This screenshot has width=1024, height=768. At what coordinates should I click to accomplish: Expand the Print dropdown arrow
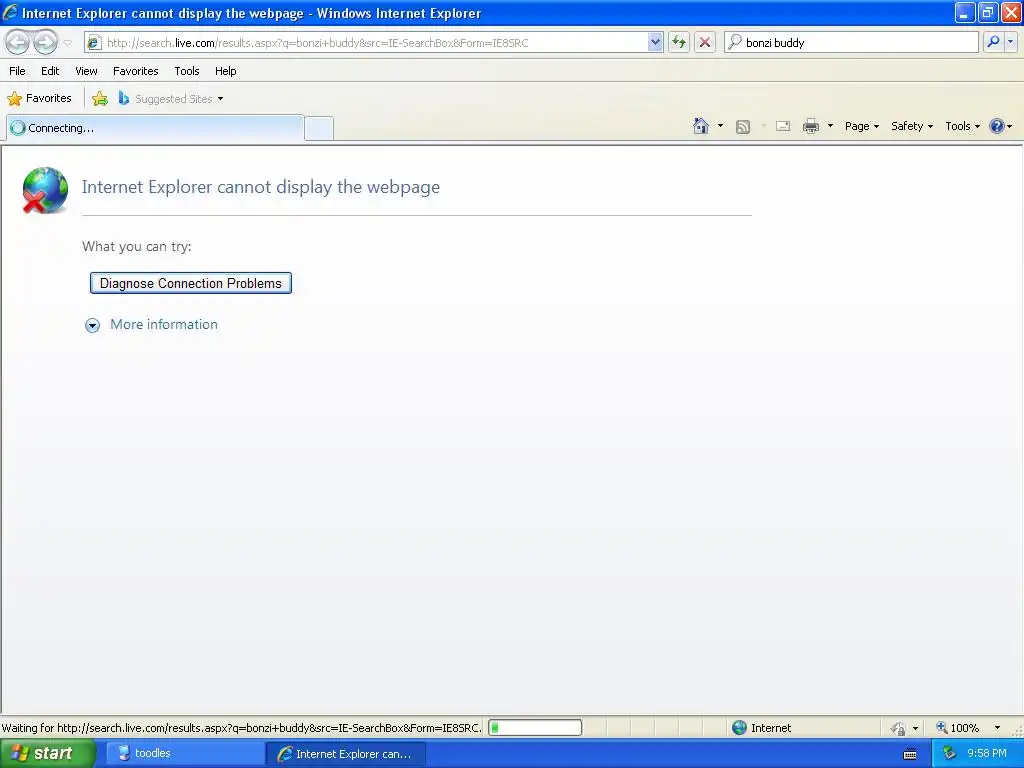tap(831, 126)
